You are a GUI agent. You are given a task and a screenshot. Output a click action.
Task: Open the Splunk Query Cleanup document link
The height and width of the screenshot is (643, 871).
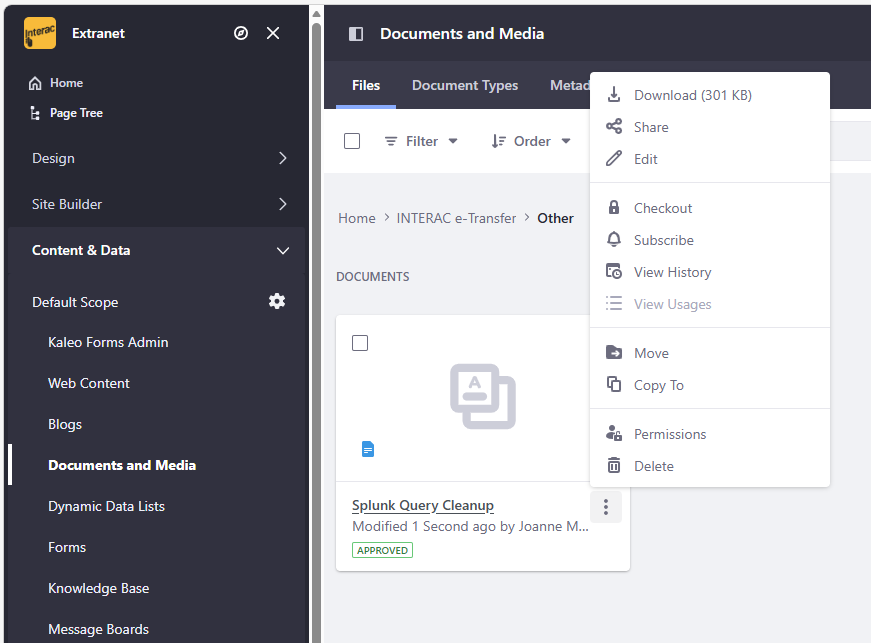click(x=423, y=505)
